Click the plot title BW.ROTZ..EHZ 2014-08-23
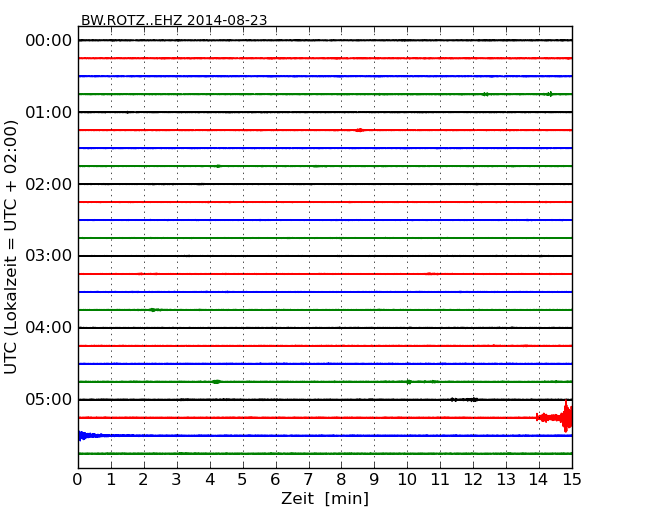The image size is (650, 520). (x=174, y=20)
